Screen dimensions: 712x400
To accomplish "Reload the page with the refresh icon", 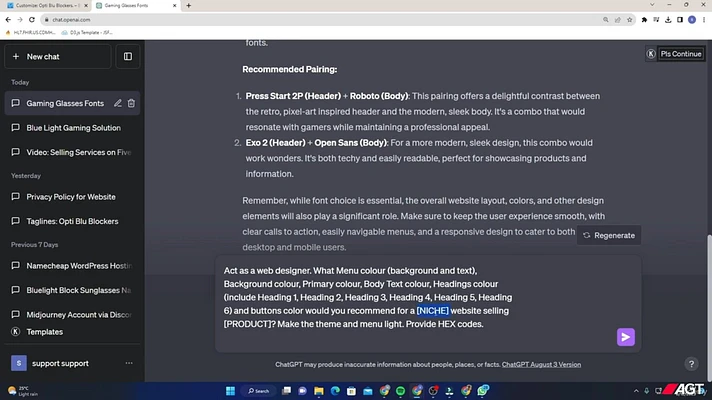I will [32, 20].
